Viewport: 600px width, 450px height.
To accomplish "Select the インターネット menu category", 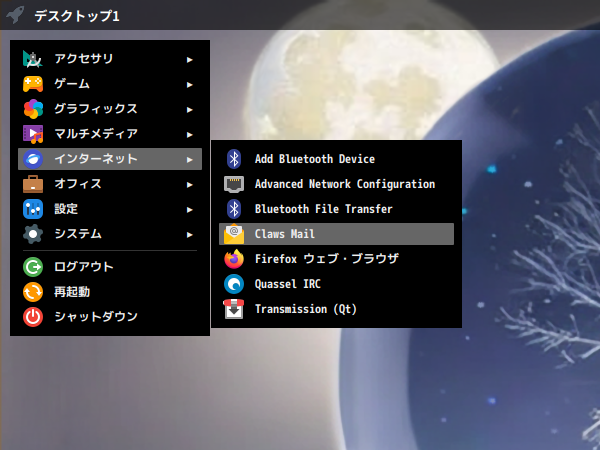I will pos(110,159).
